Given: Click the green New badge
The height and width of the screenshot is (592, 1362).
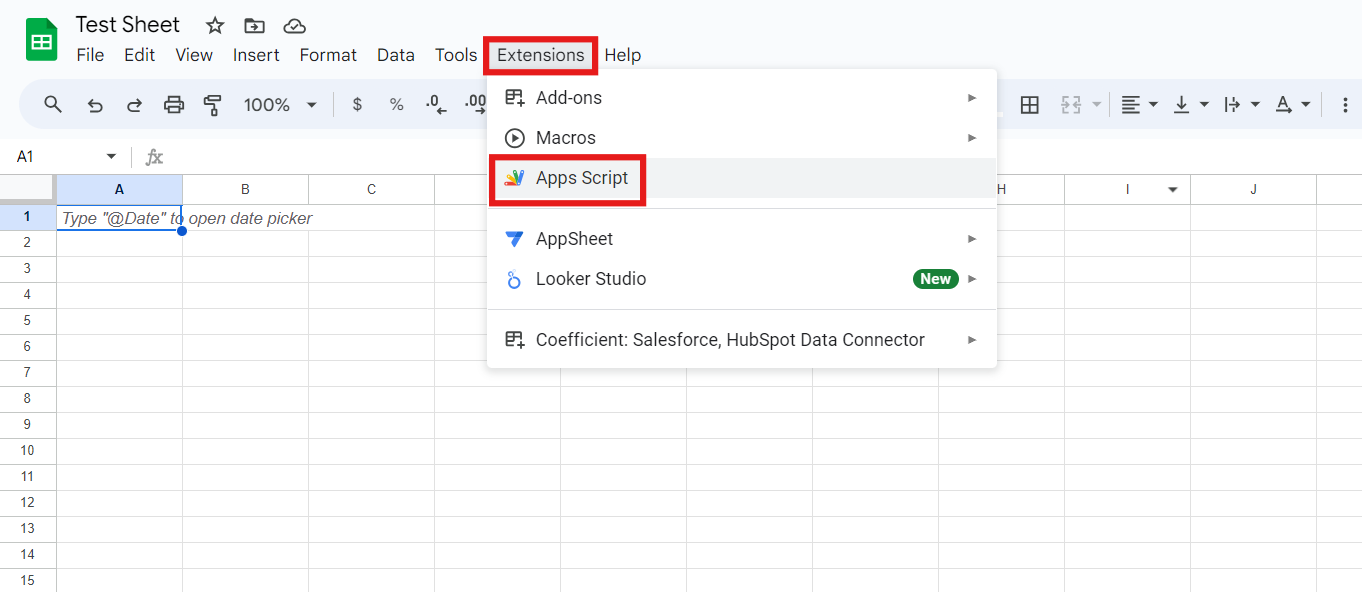Looking at the screenshot, I should tap(935, 279).
